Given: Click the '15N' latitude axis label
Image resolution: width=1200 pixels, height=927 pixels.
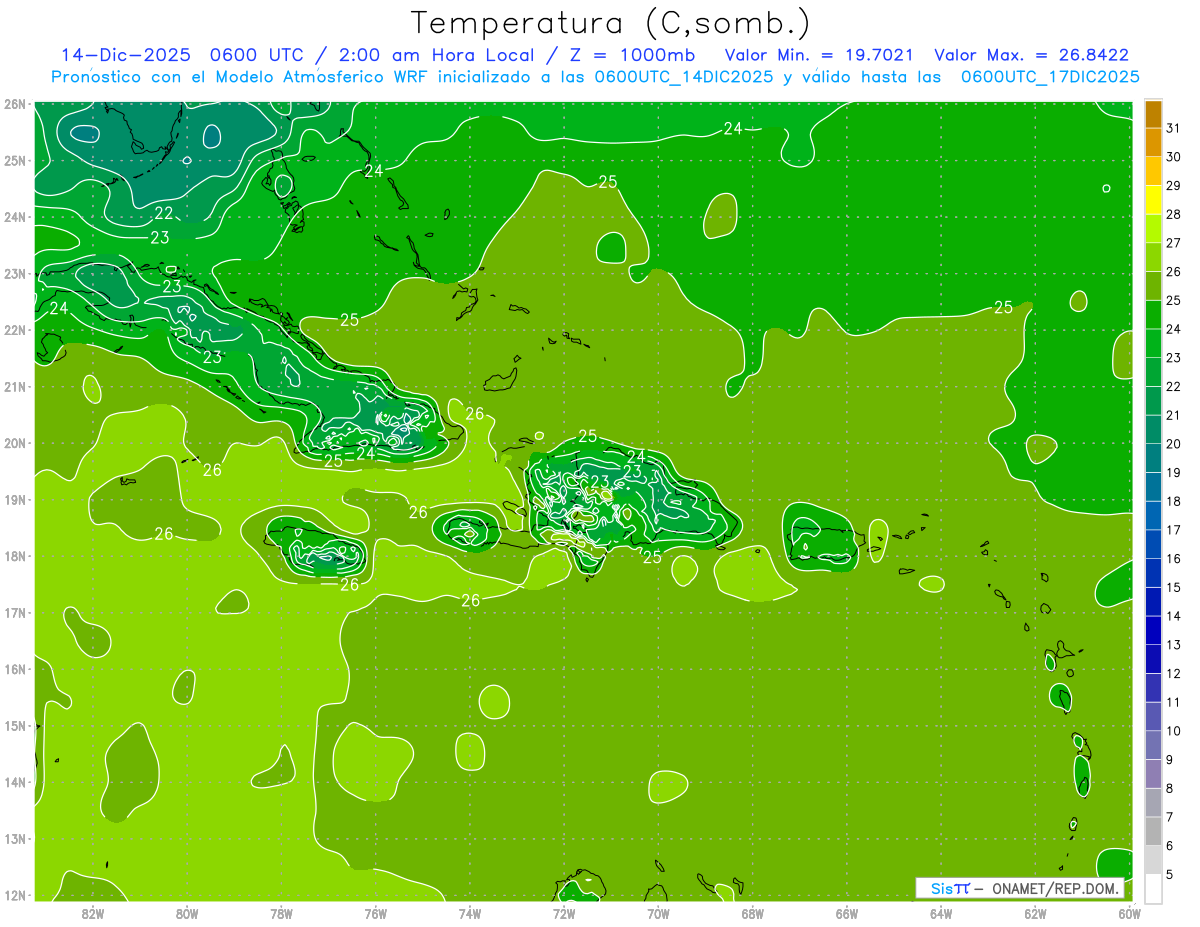Looking at the screenshot, I should click(x=15, y=726).
